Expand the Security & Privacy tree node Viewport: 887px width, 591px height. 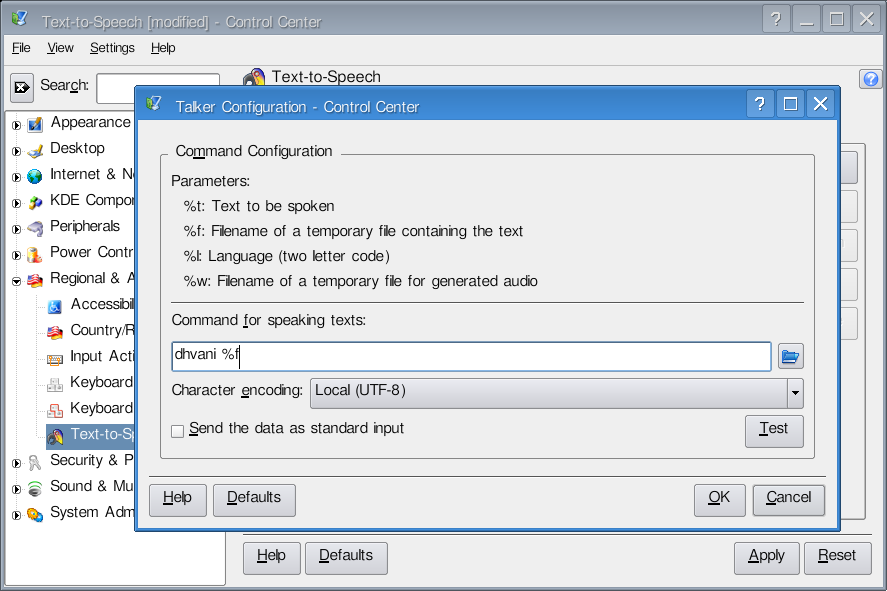(16, 463)
